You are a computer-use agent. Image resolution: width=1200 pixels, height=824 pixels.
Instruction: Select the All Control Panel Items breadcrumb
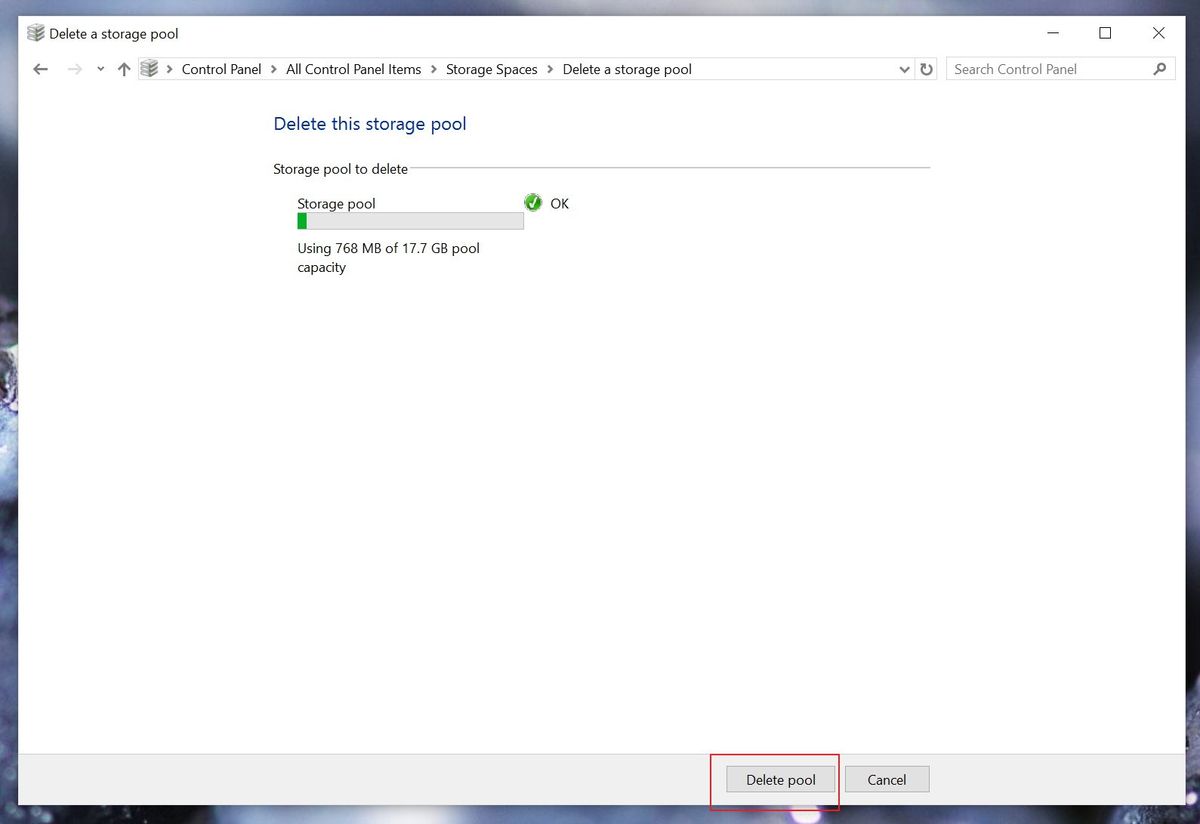point(353,69)
